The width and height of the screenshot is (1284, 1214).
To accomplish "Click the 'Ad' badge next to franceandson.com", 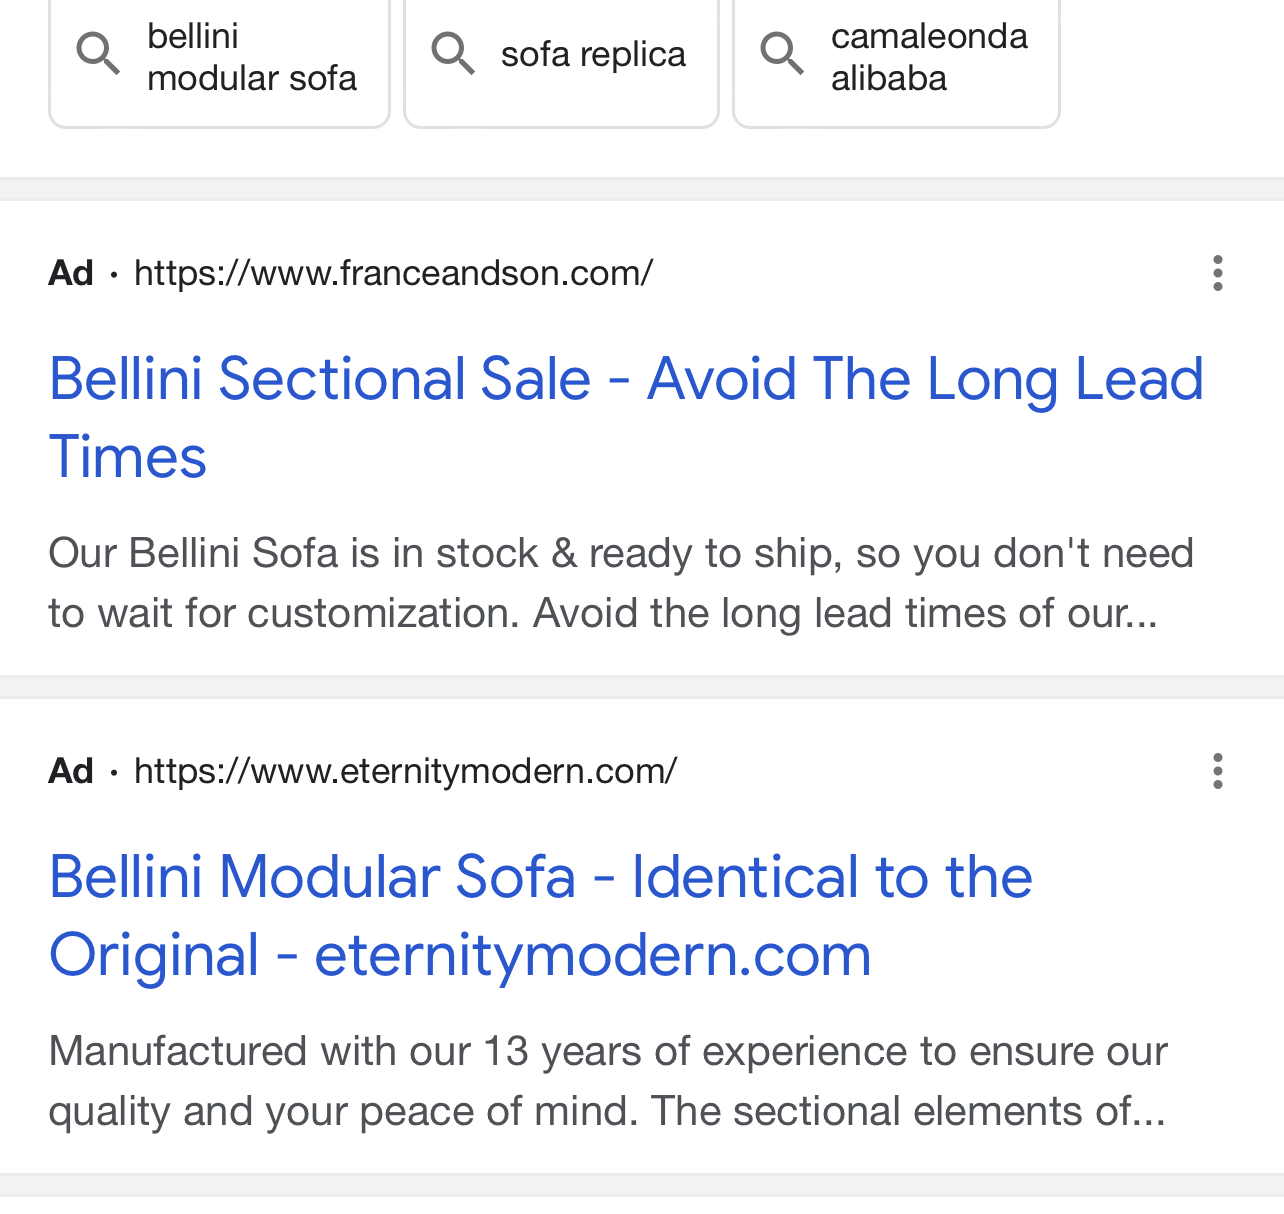I will tap(71, 273).
